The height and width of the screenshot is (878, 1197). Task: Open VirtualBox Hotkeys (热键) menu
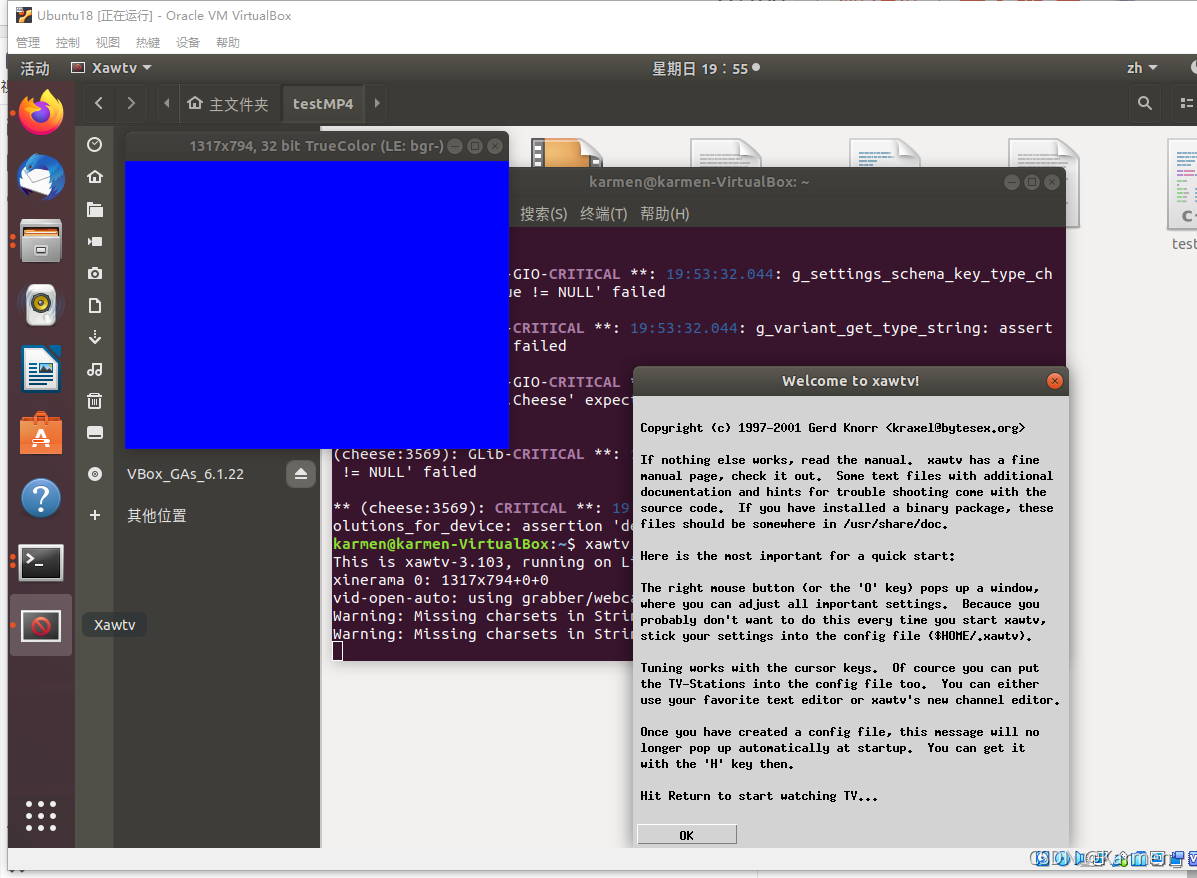(x=147, y=43)
